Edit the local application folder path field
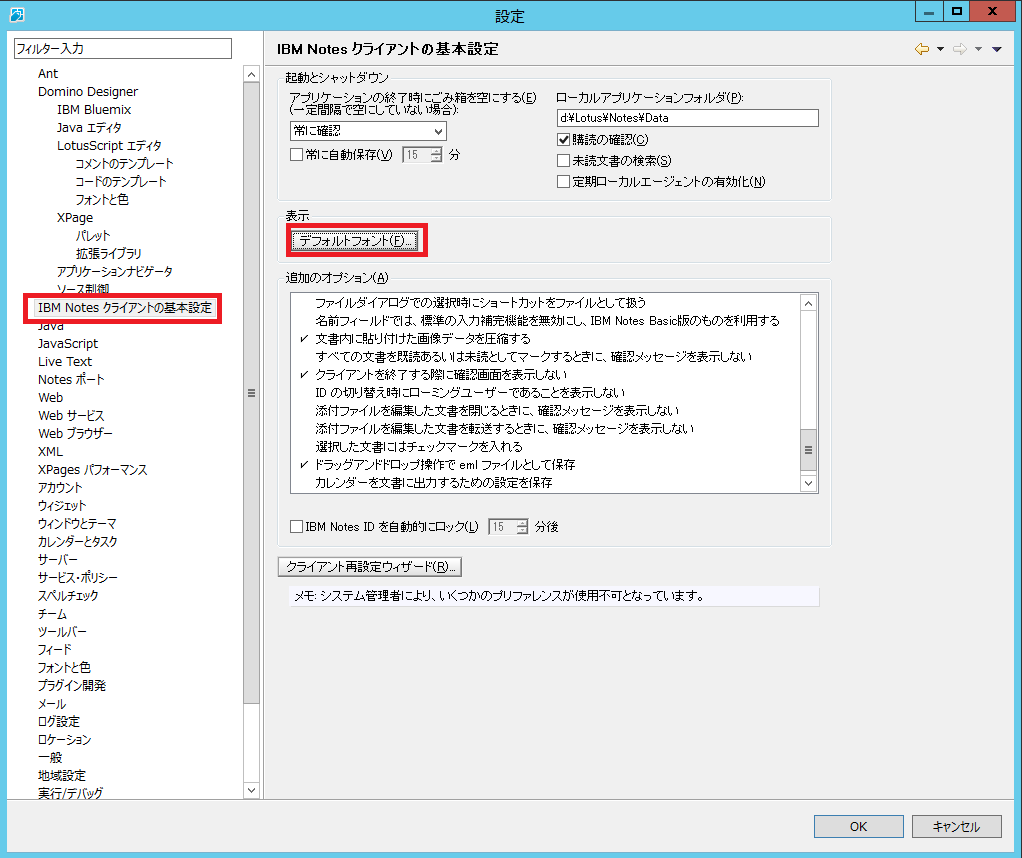Viewport: 1022px width, 858px height. pyautogui.click(x=688, y=118)
